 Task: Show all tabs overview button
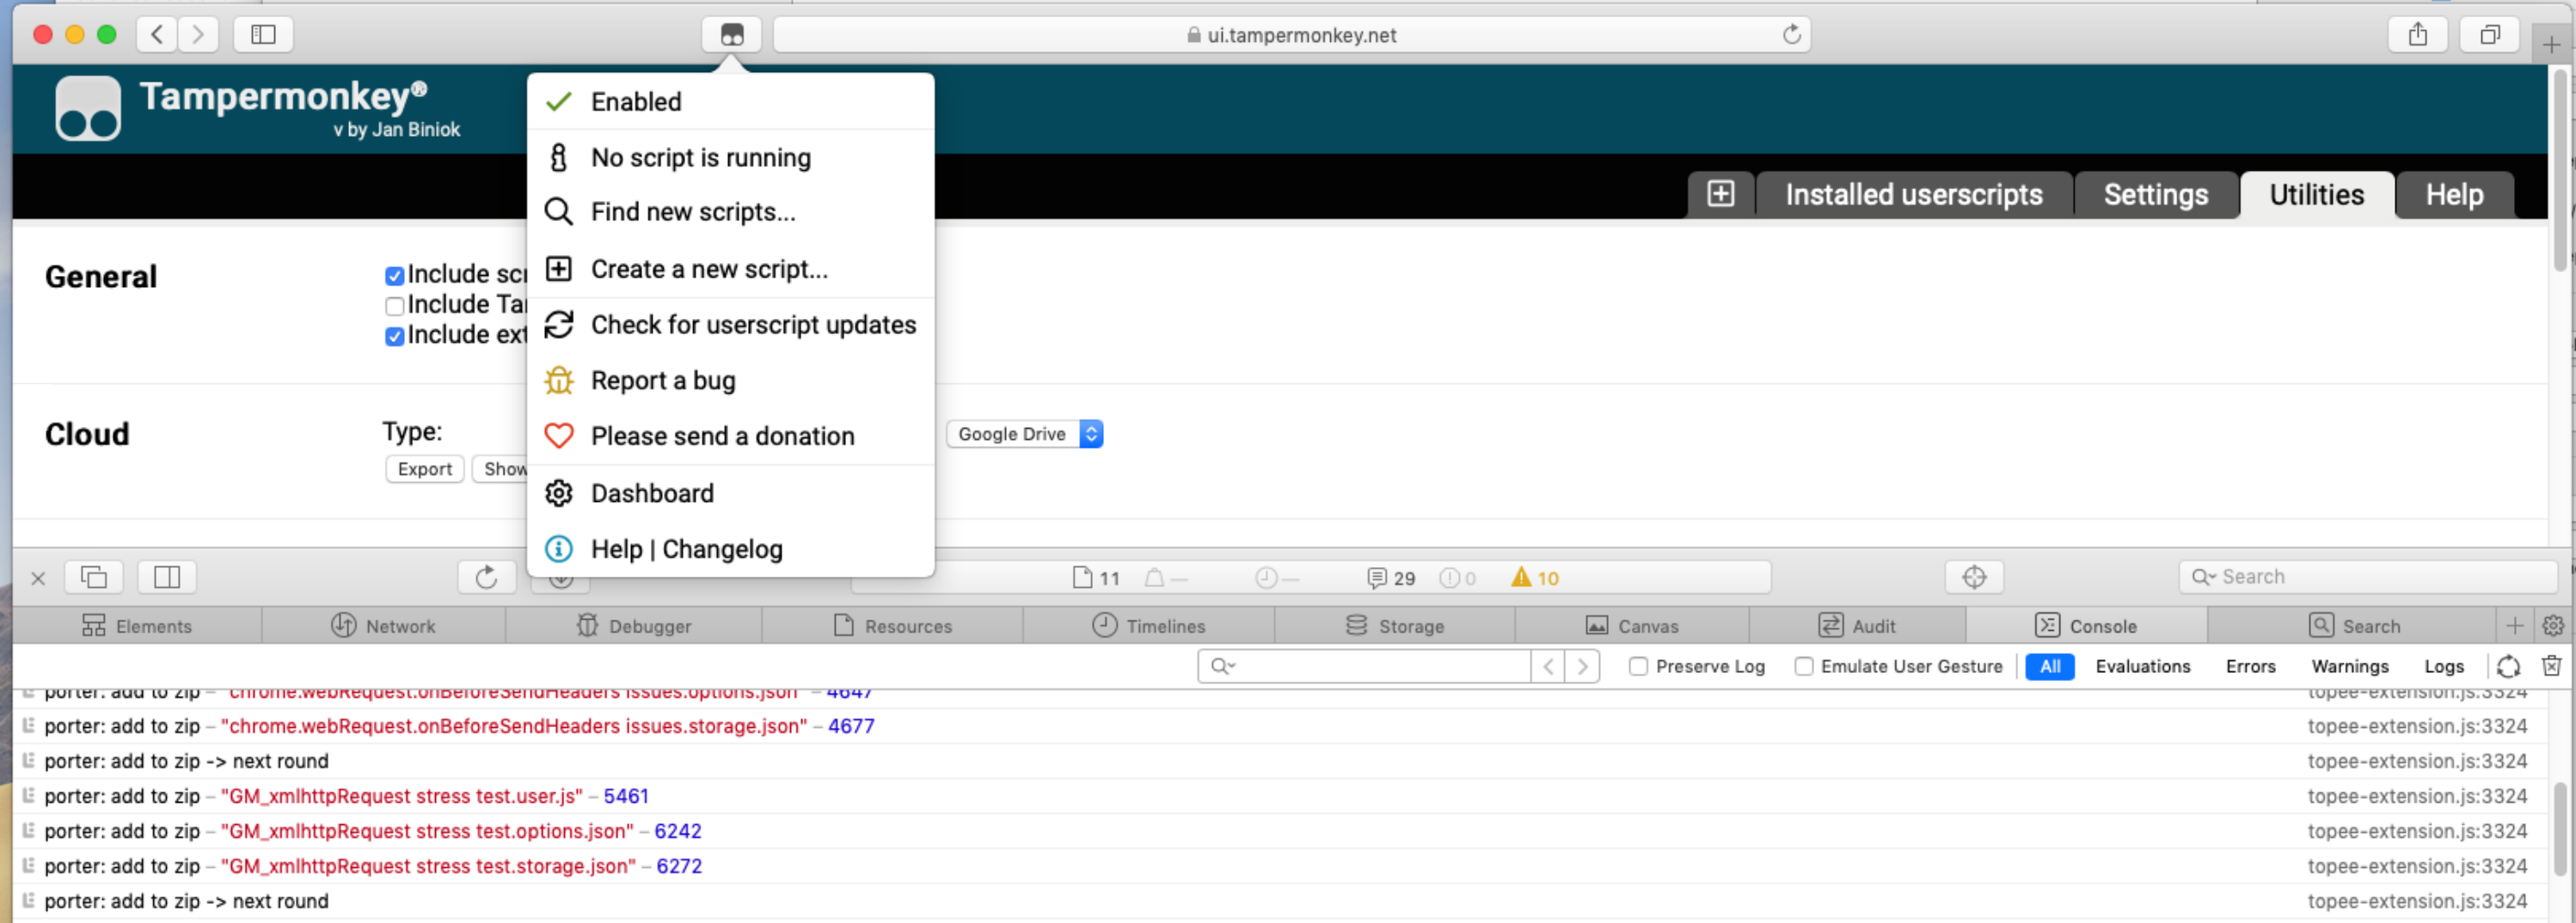2489,35
